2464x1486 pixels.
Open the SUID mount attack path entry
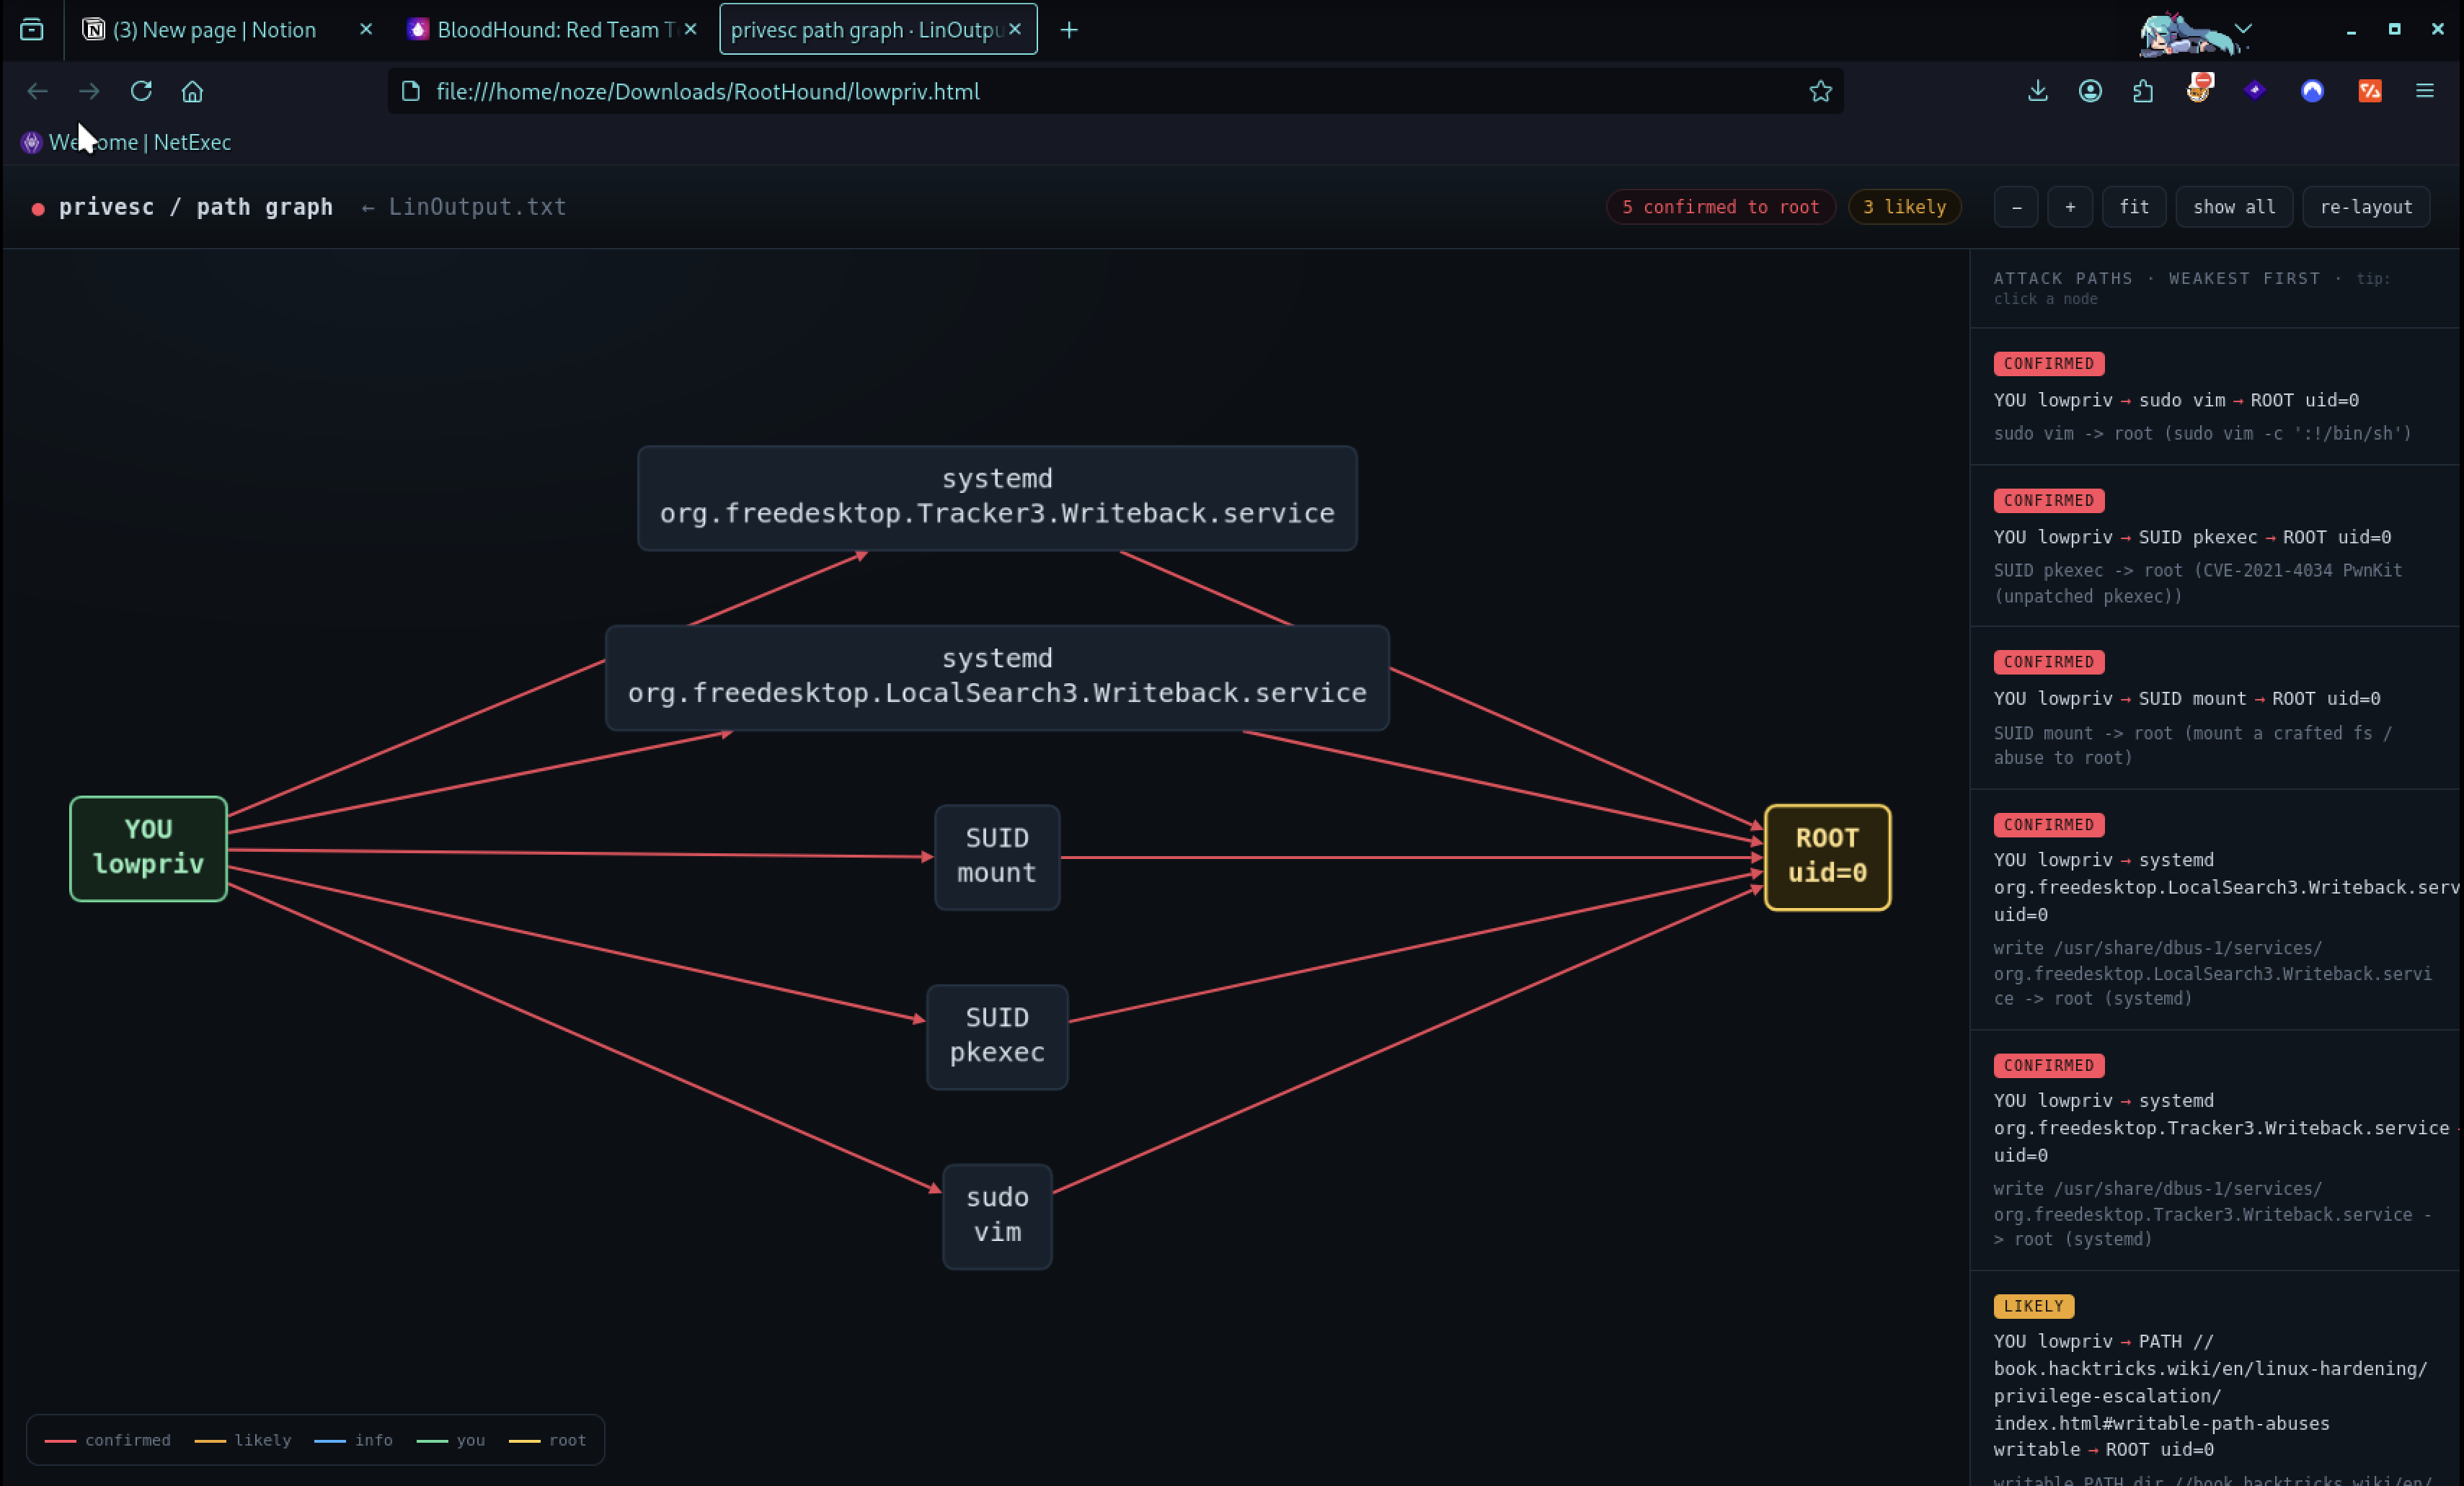pyautogui.click(x=2216, y=708)
